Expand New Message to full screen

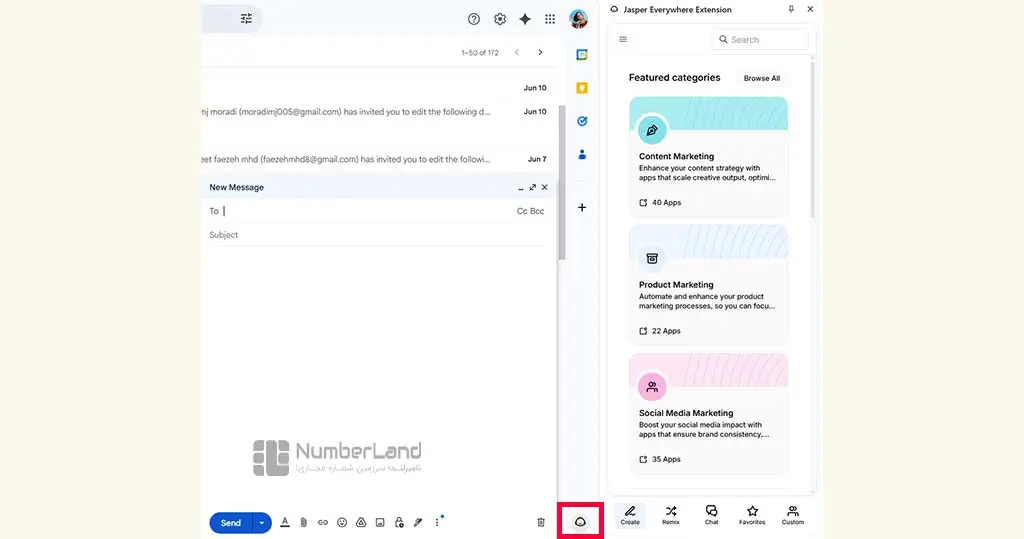pyautogui.click(x=532, y=188)
